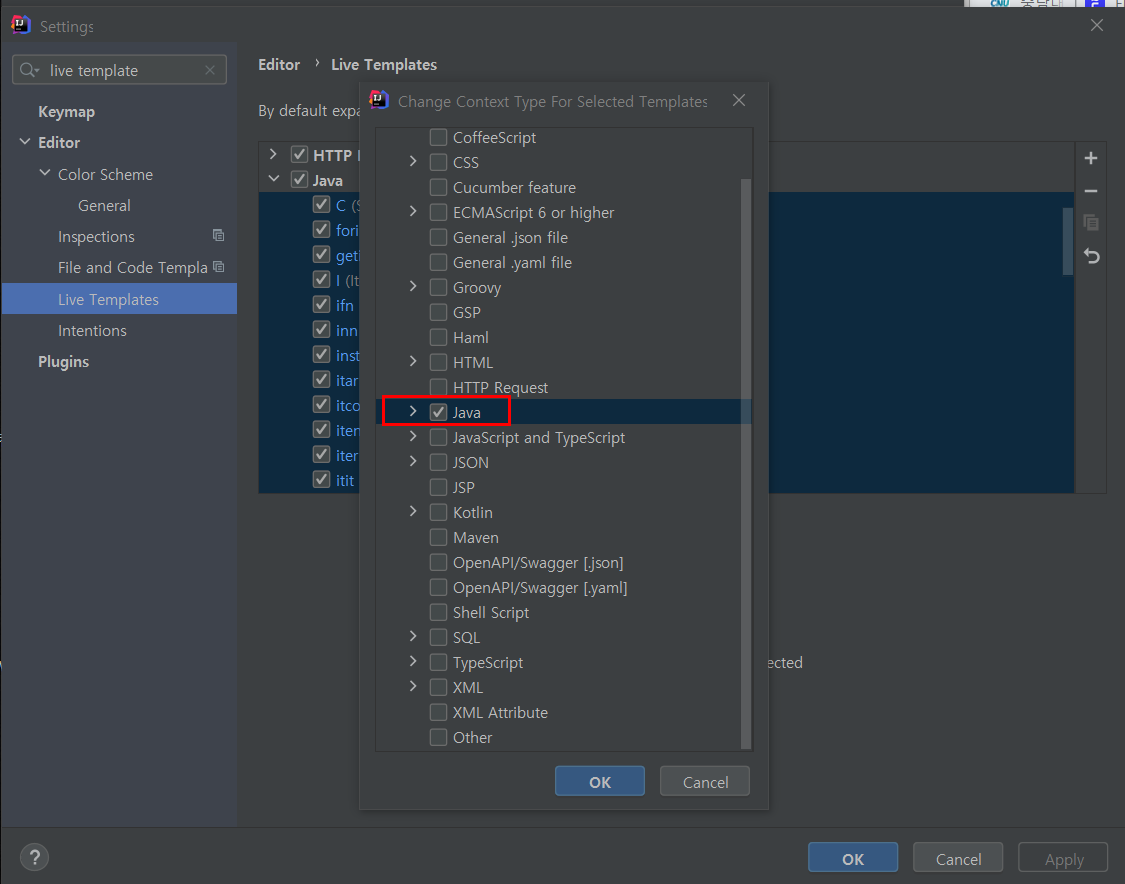
Task: Expand the Kotlin context node
Action: click(413, 512)
